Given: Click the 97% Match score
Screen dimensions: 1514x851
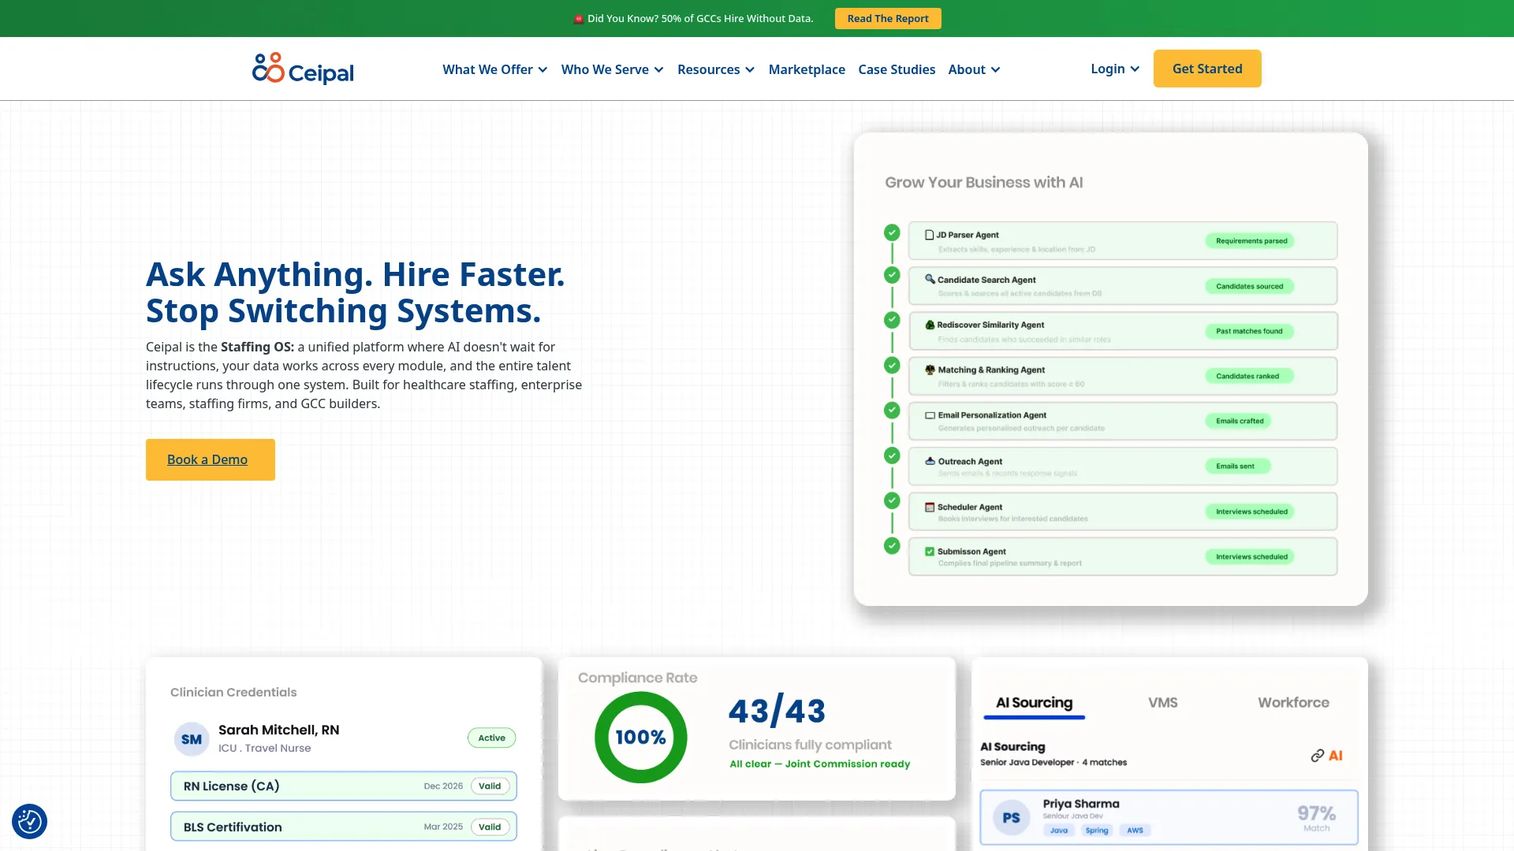Looking at the screenshot, I should (x=1316, y=817).
